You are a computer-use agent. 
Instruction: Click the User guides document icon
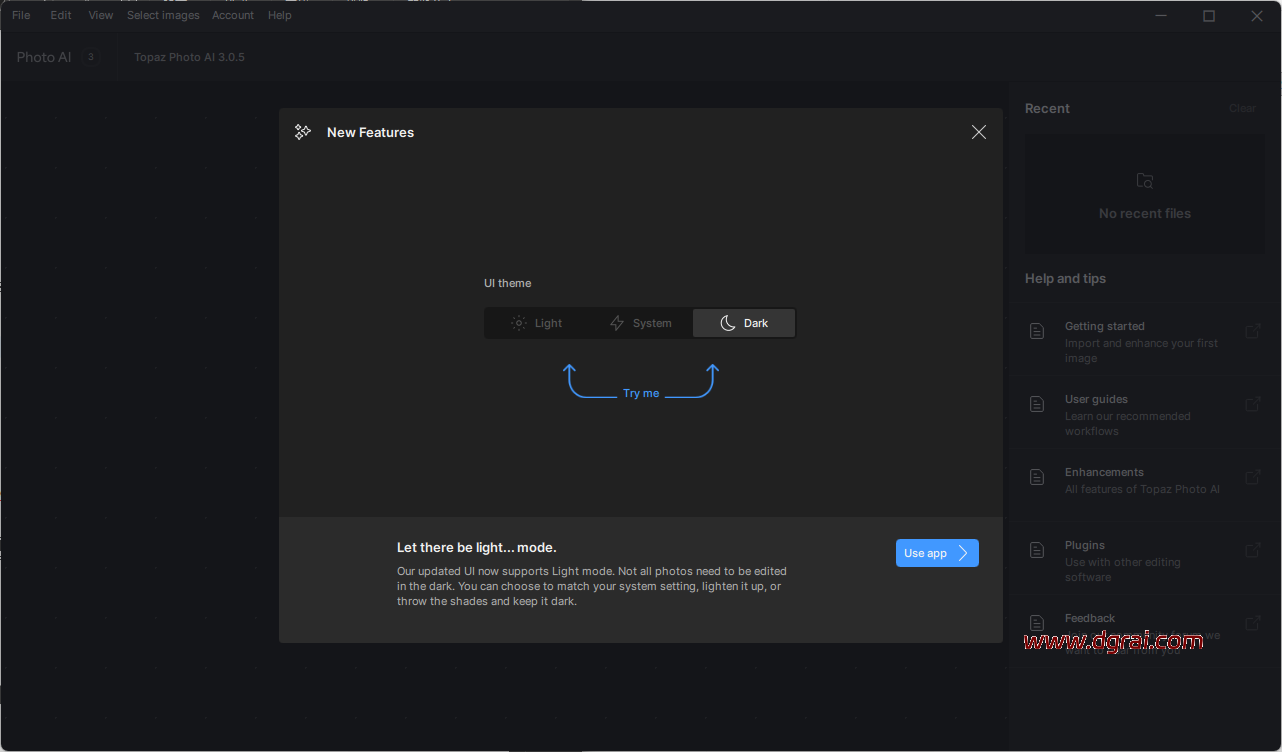pos(1038,403)
